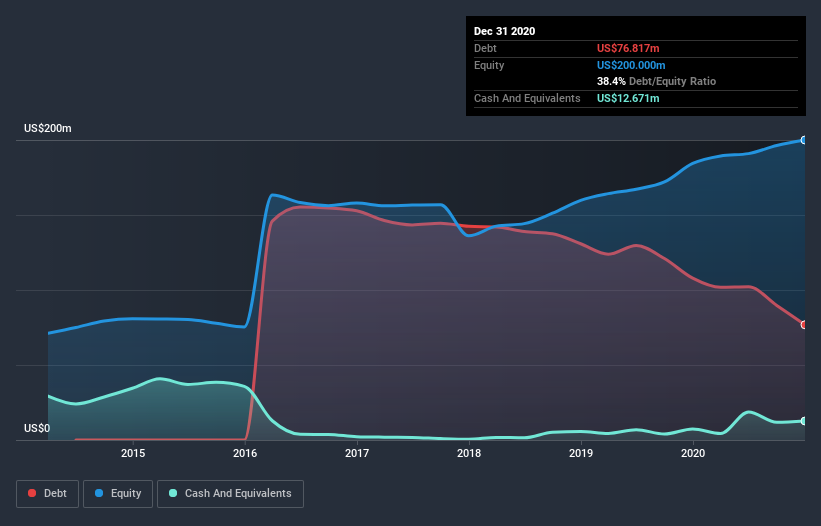This screenshot has width=821, height=526.
Task: Toggle Cash And Equivalents legend button
Action: (x=230, y=494)
